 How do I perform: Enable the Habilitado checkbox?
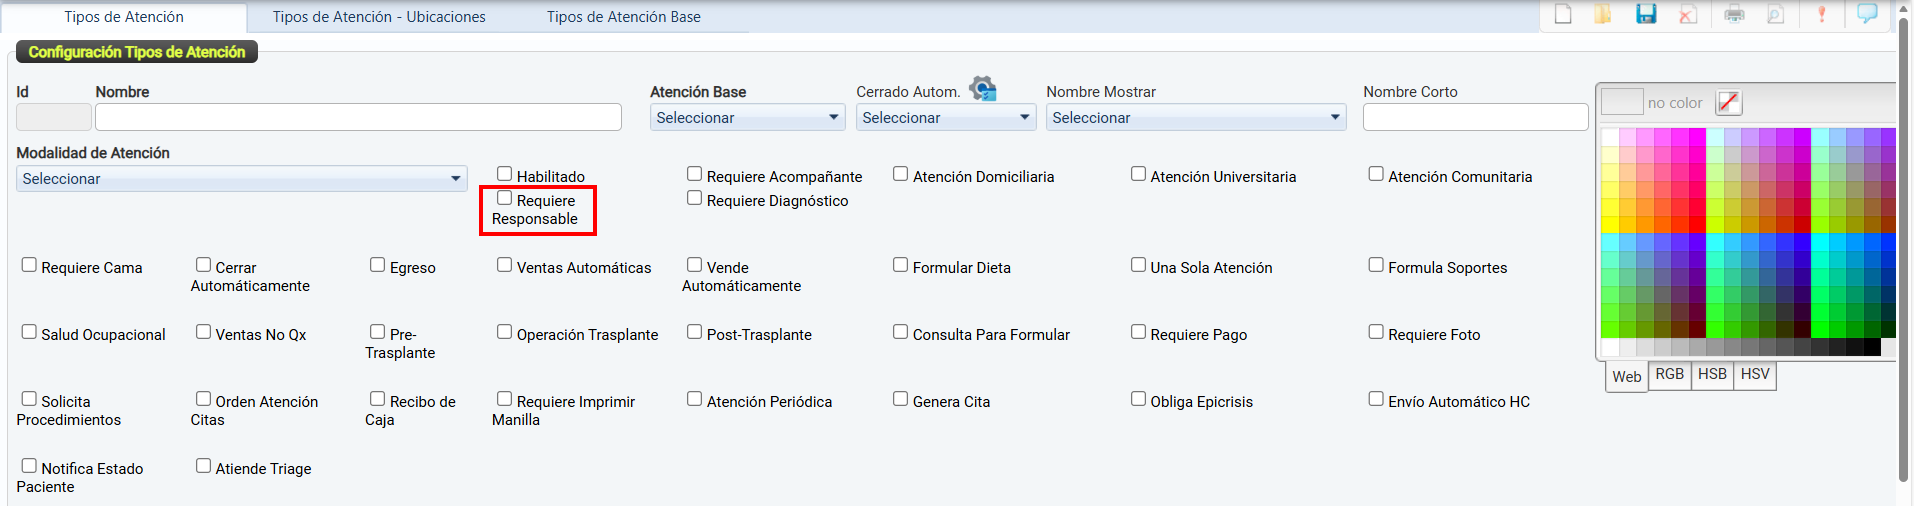(x=505, y=174)
